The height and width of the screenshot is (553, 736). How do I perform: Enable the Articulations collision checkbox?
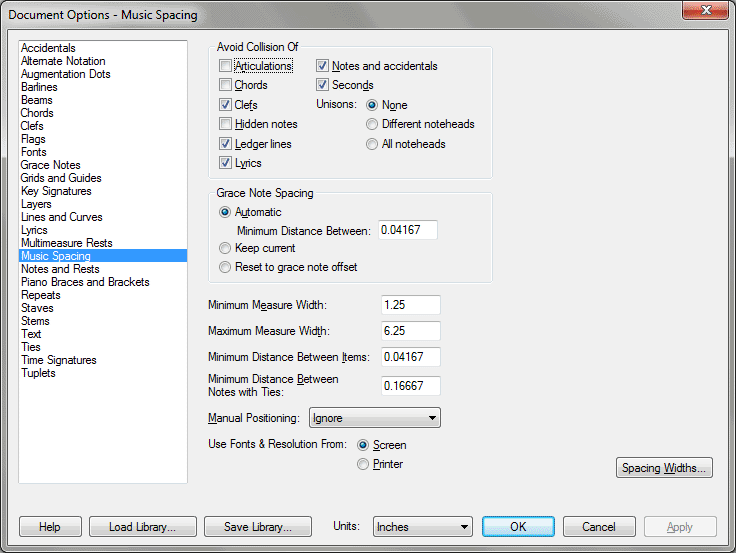(226, 66)
